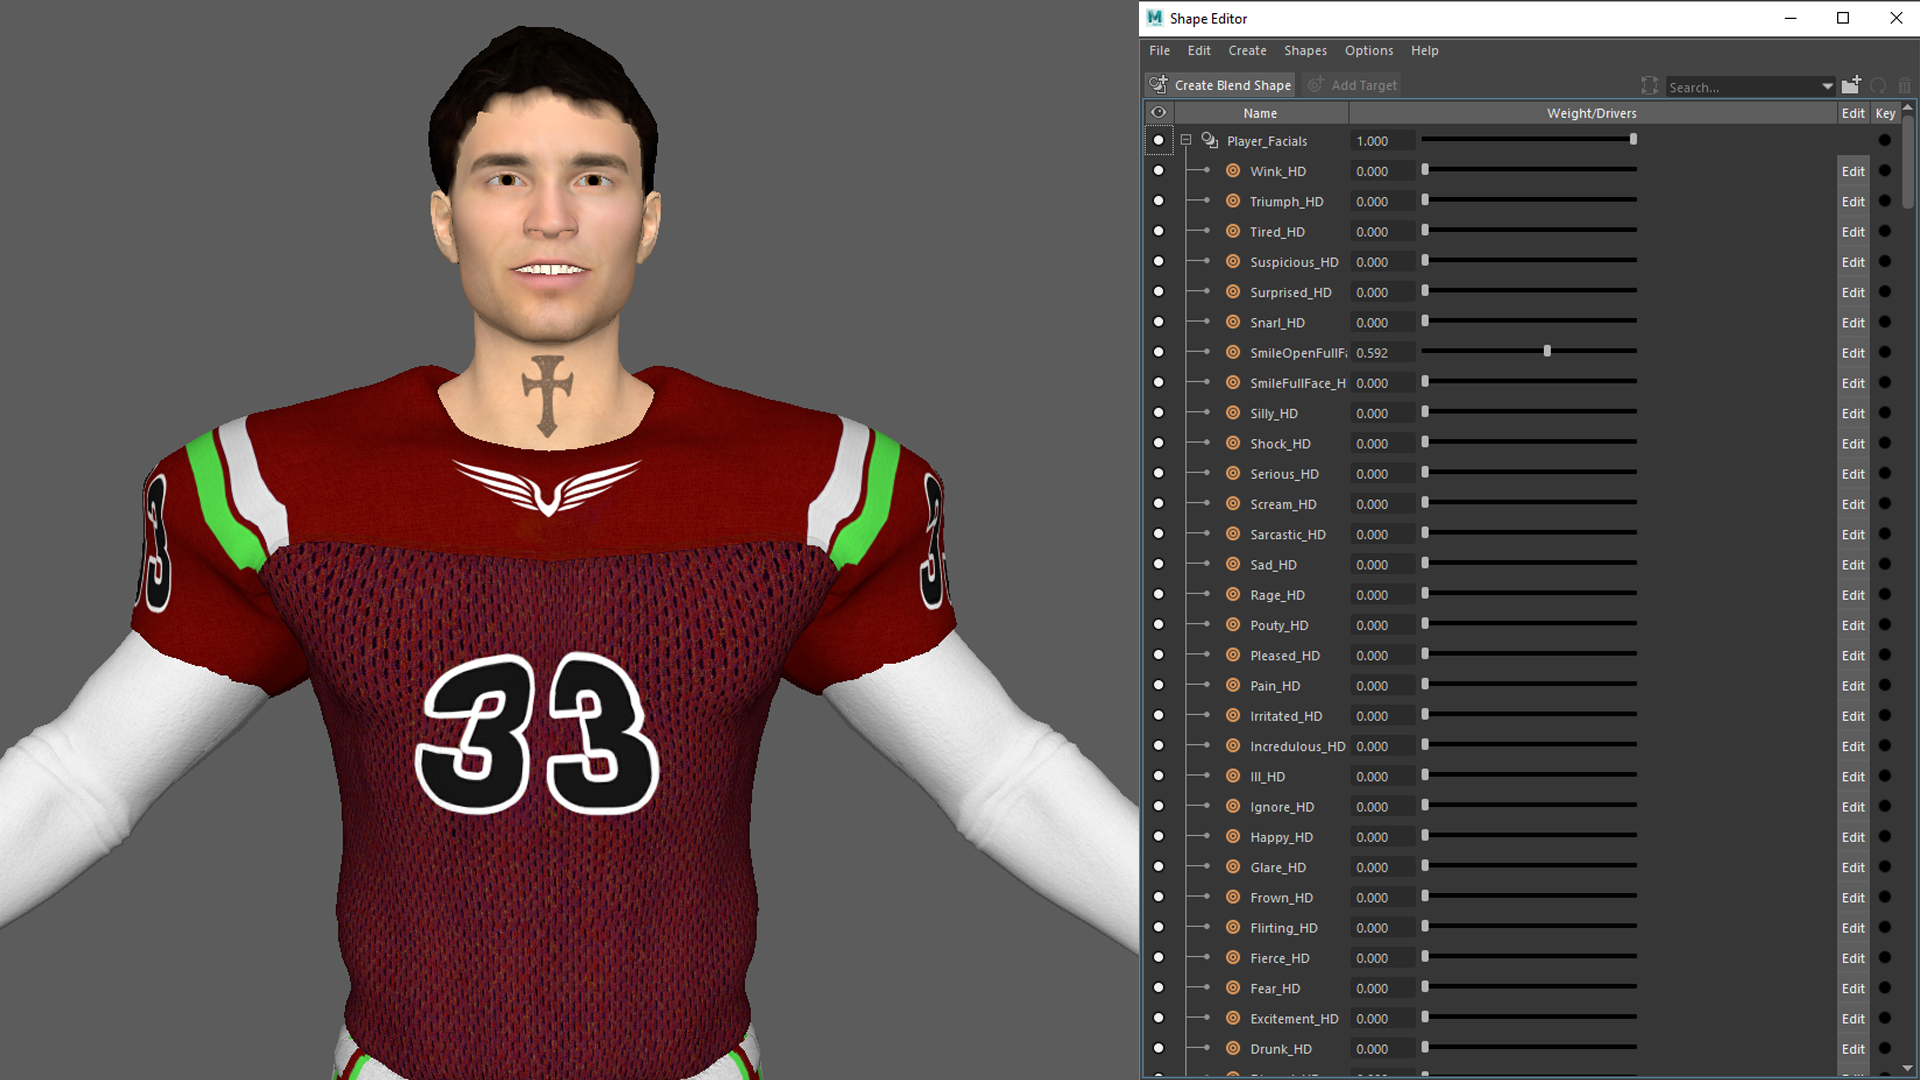Click Edit button for Surprised_HD
The image size is (1920, 1080).
[x=1853, y=293]
